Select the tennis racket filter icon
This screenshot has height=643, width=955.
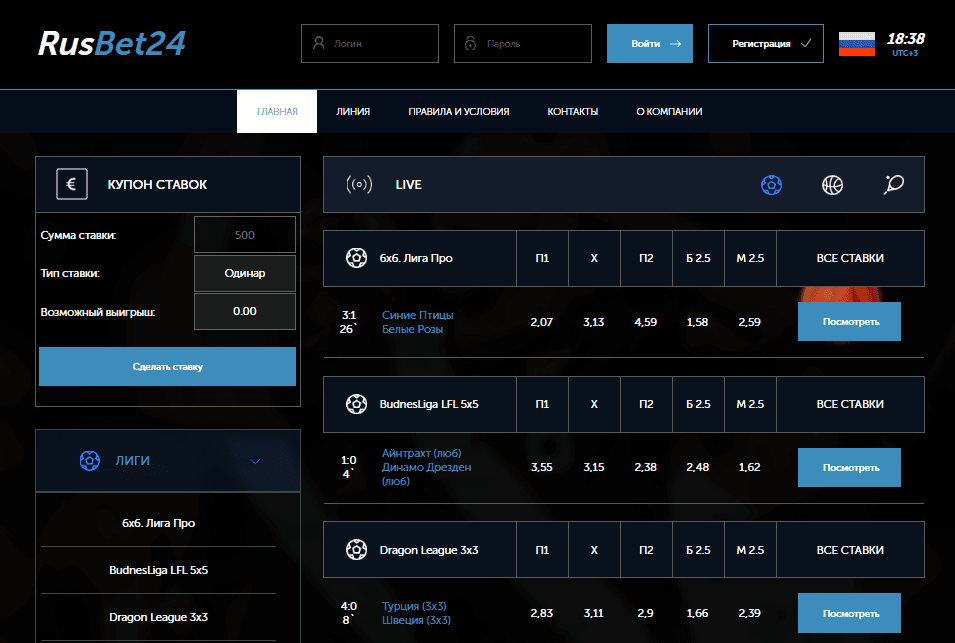tap(894, 185)
